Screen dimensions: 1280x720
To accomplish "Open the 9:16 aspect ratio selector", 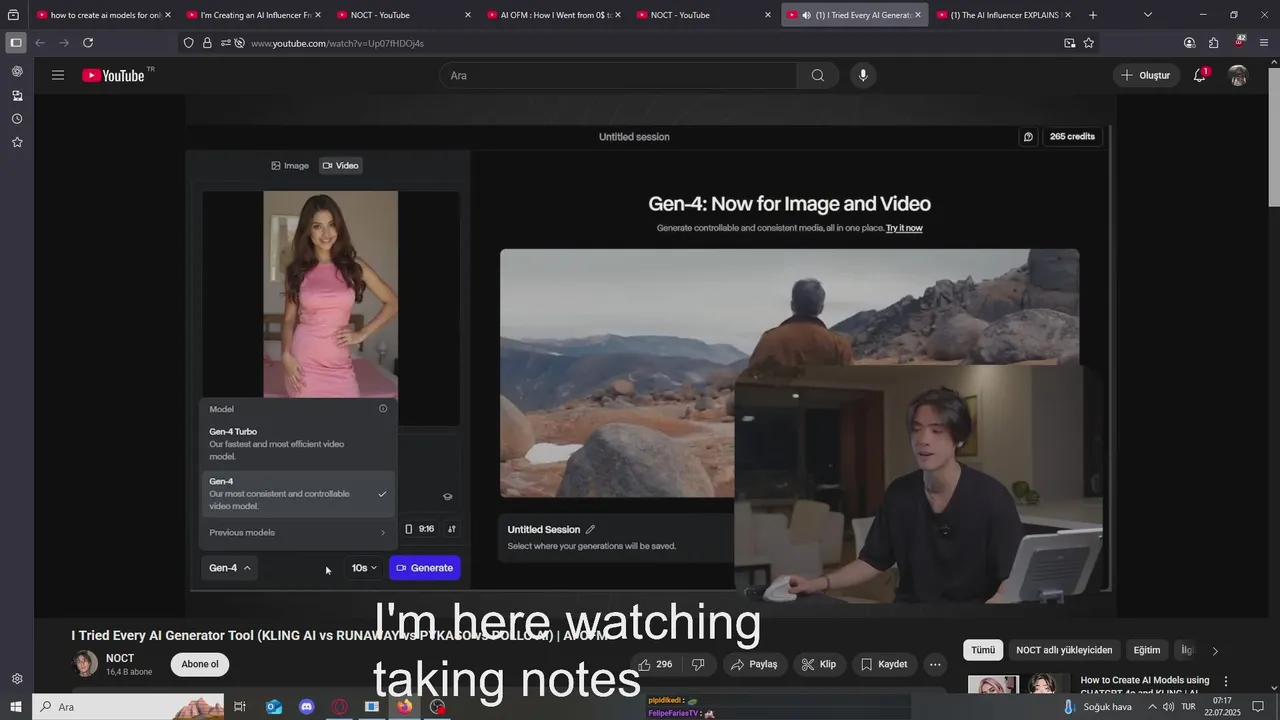I will pyautogui.click(x=420, y=529).
